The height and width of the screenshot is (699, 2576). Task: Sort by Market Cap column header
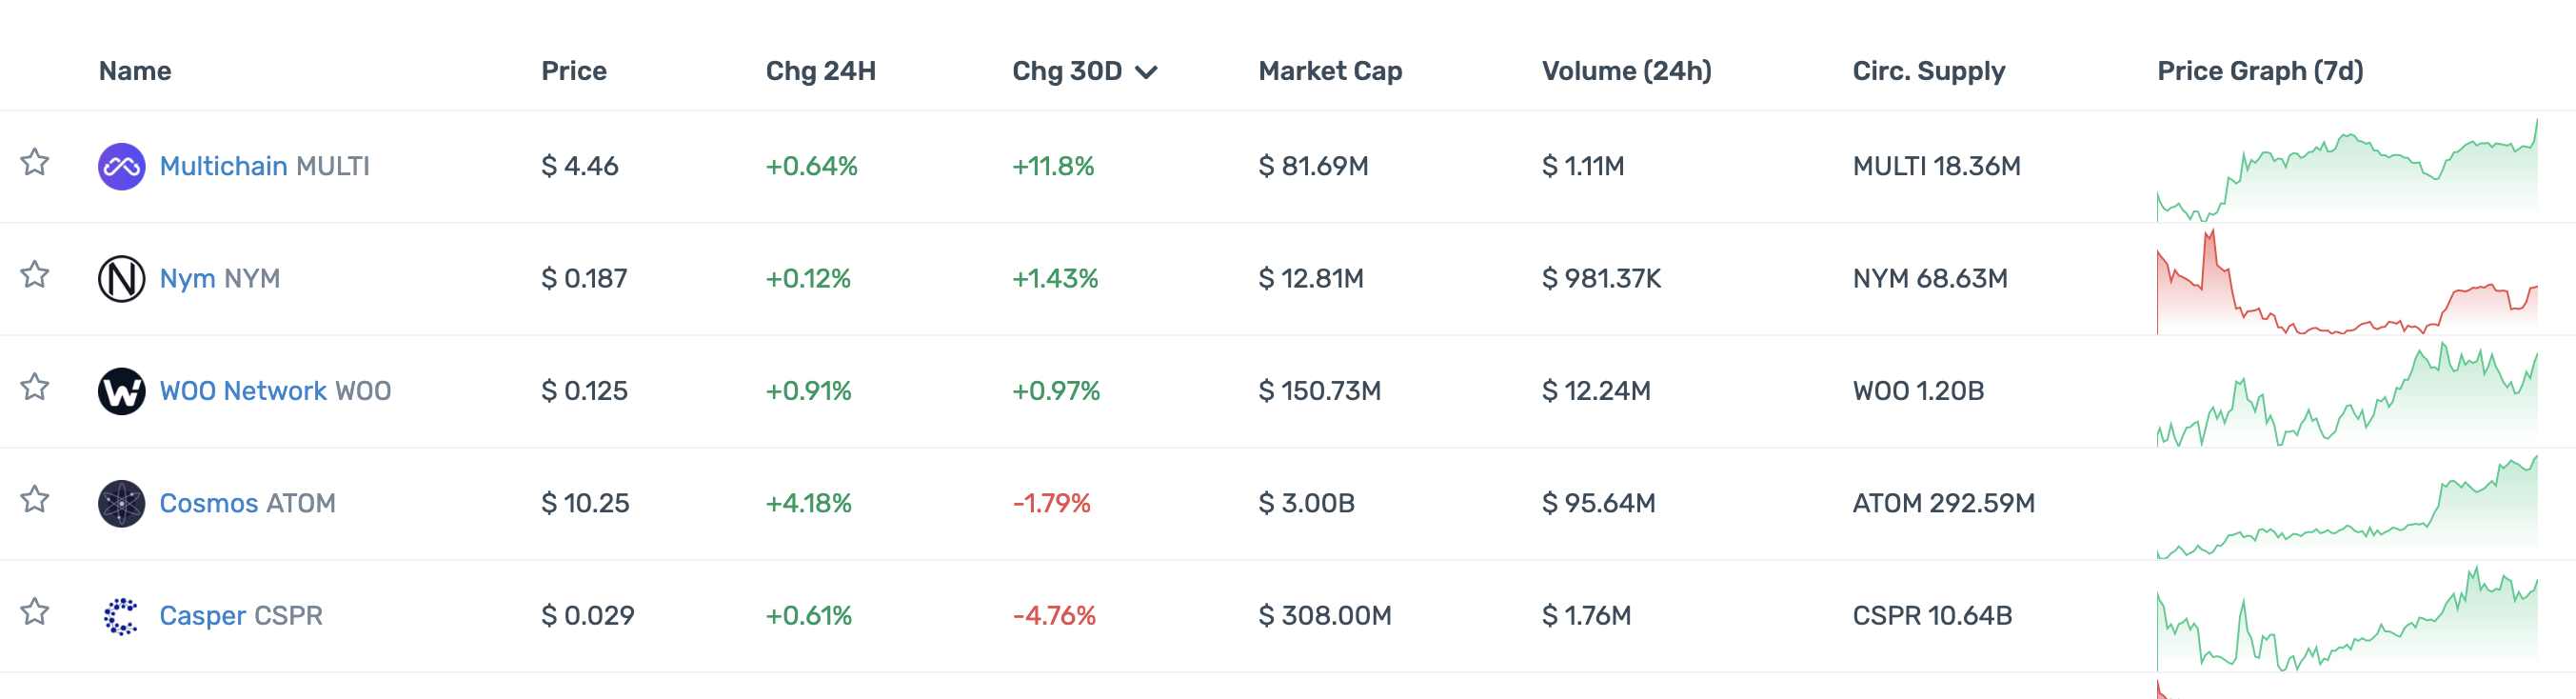(1329, 71)
